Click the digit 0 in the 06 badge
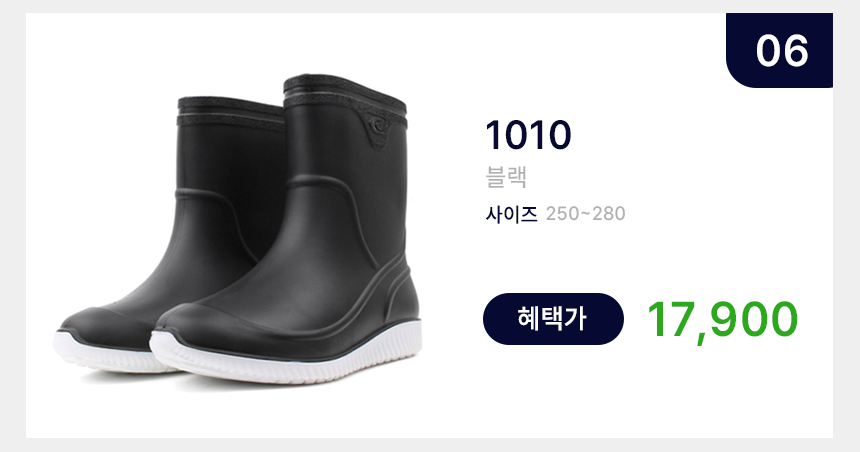The width and height of the screenshot is (860, 452). pos(768,50)
